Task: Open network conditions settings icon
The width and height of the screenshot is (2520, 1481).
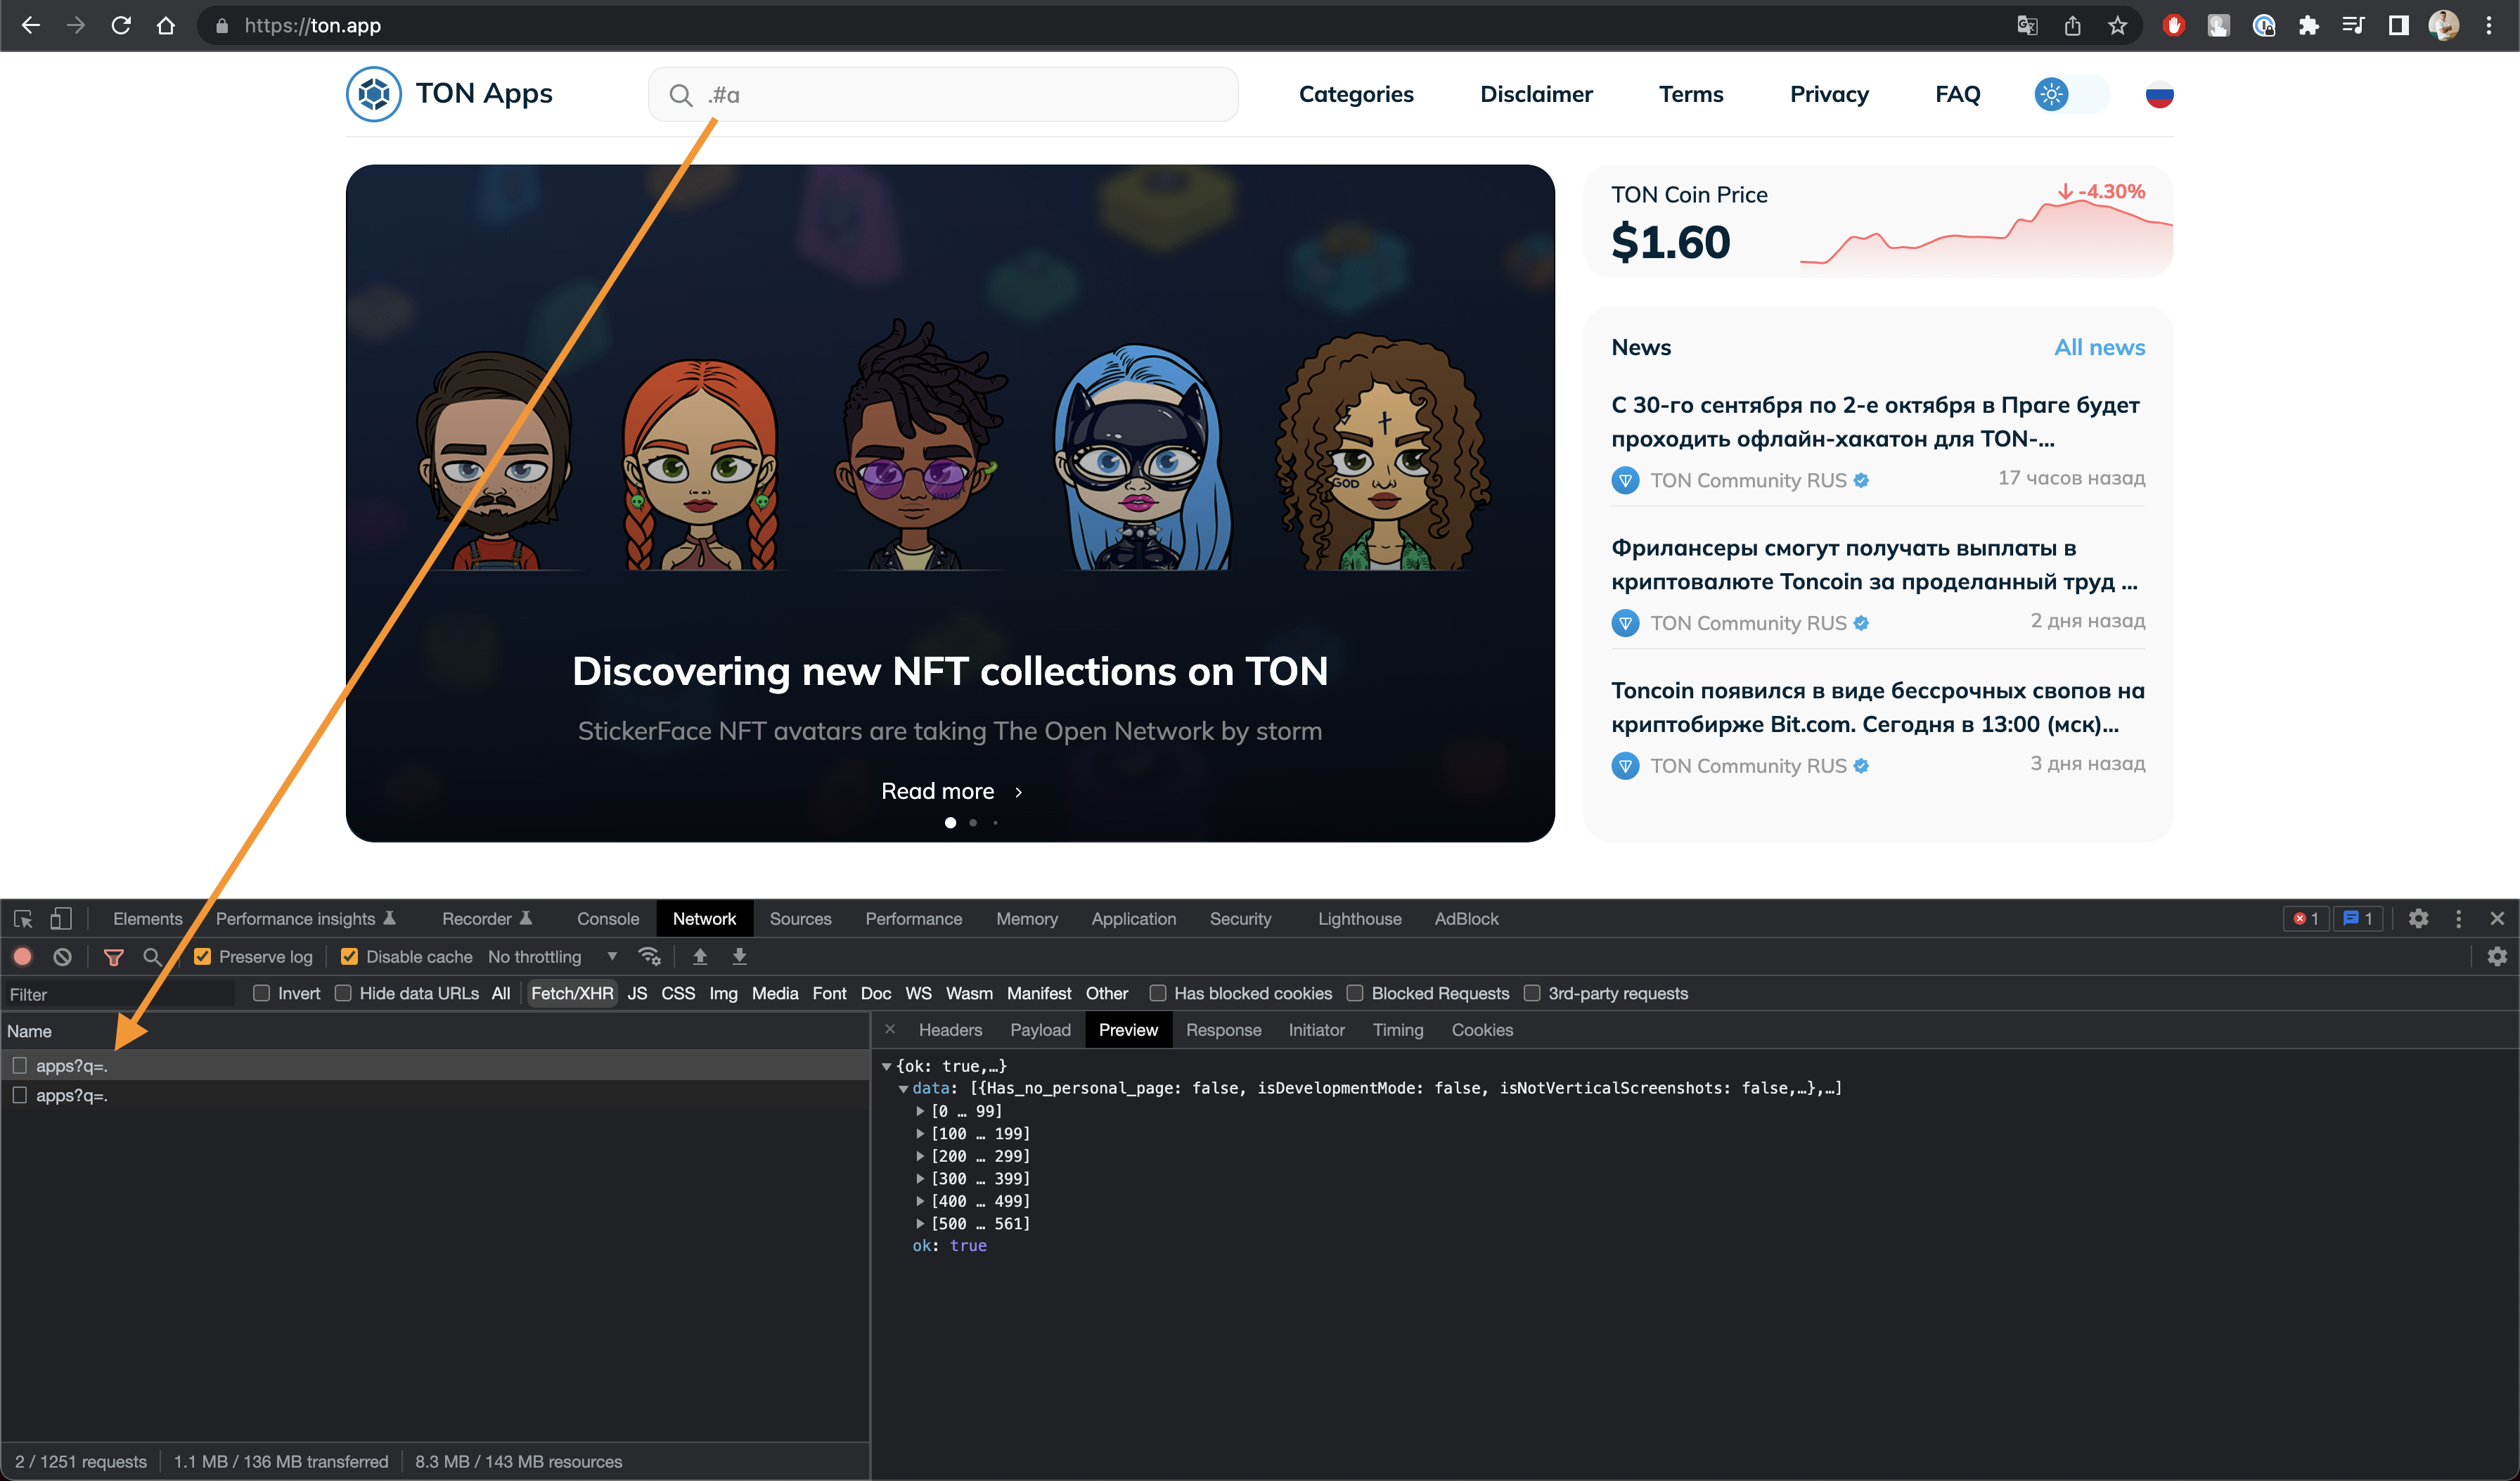Action: (650, 956)
